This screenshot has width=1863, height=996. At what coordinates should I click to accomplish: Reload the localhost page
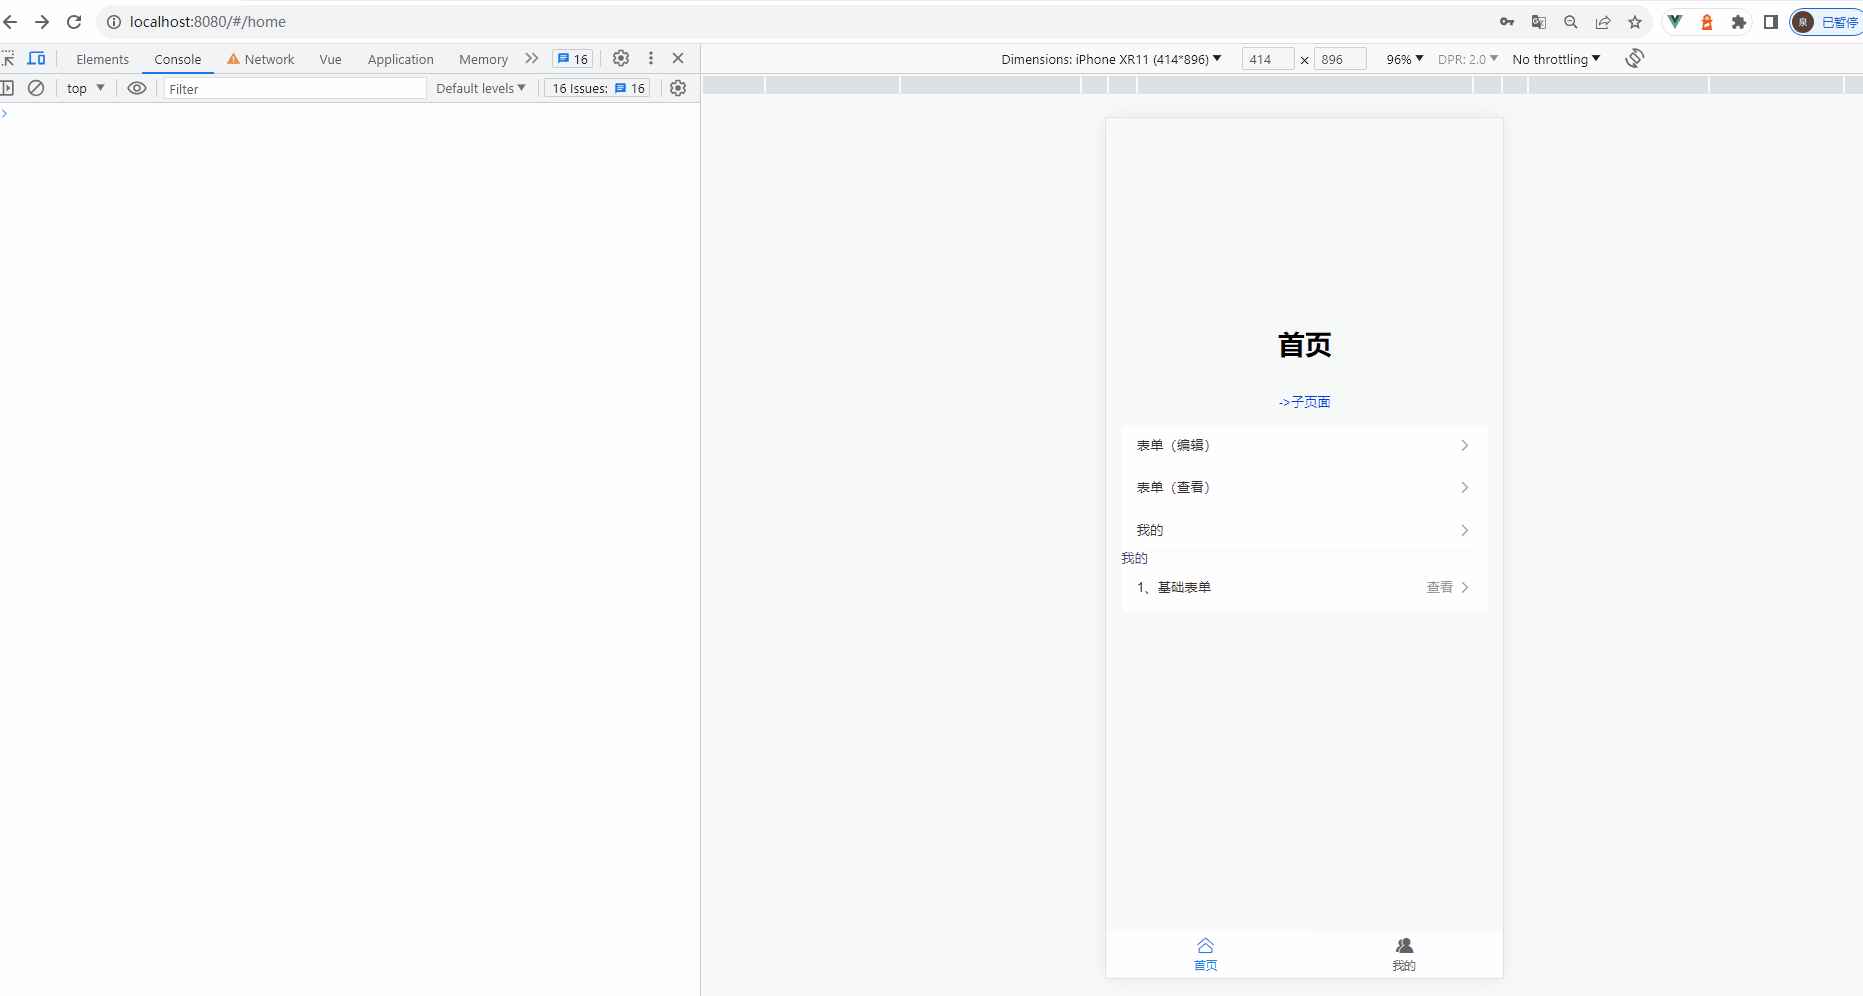[74, 22]
